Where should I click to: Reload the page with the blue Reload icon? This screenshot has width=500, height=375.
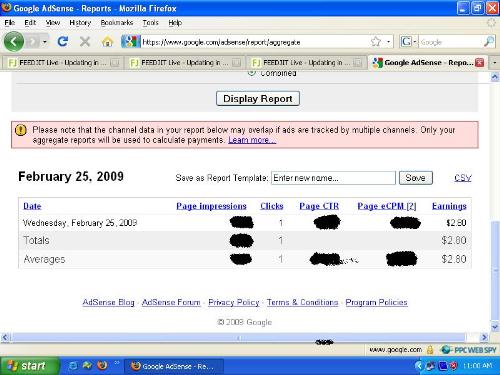[x=63, y=42]
